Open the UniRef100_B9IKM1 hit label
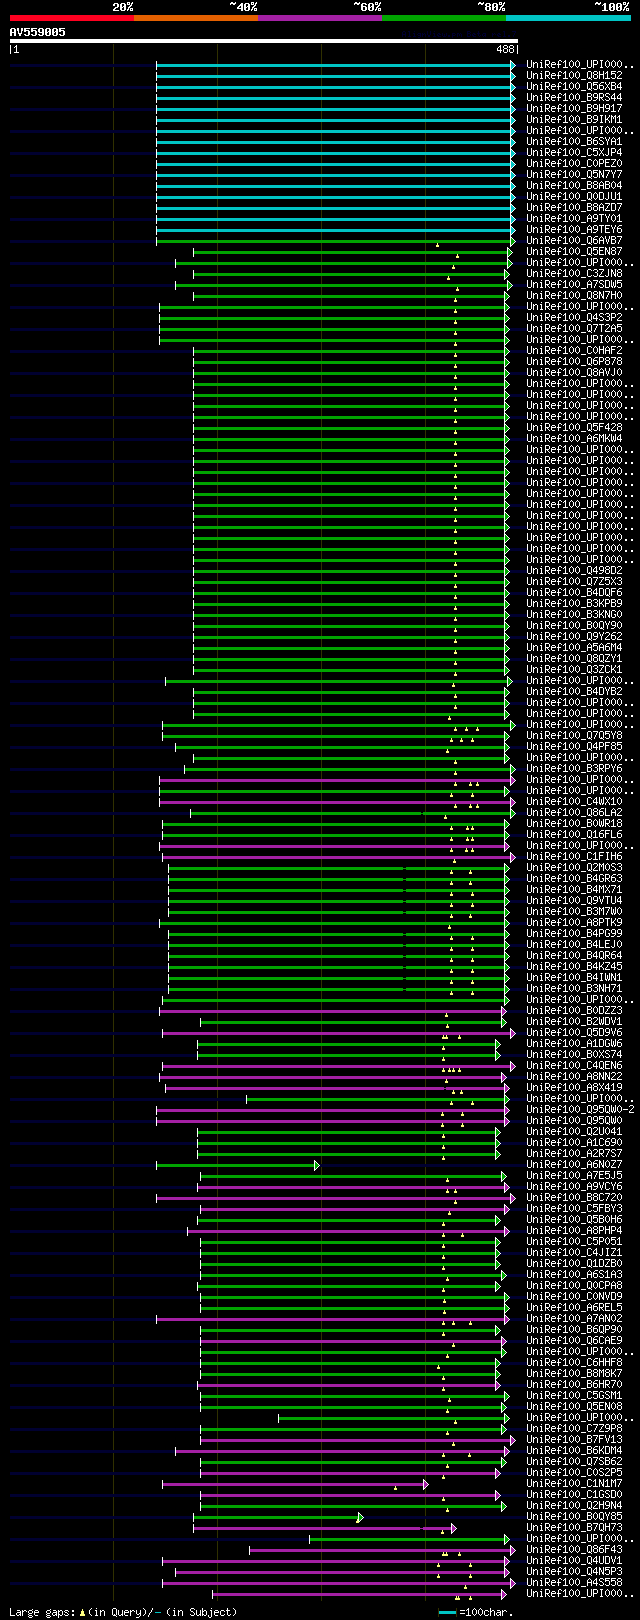This screenshot has height=1620, width=640. click(574, 119)
